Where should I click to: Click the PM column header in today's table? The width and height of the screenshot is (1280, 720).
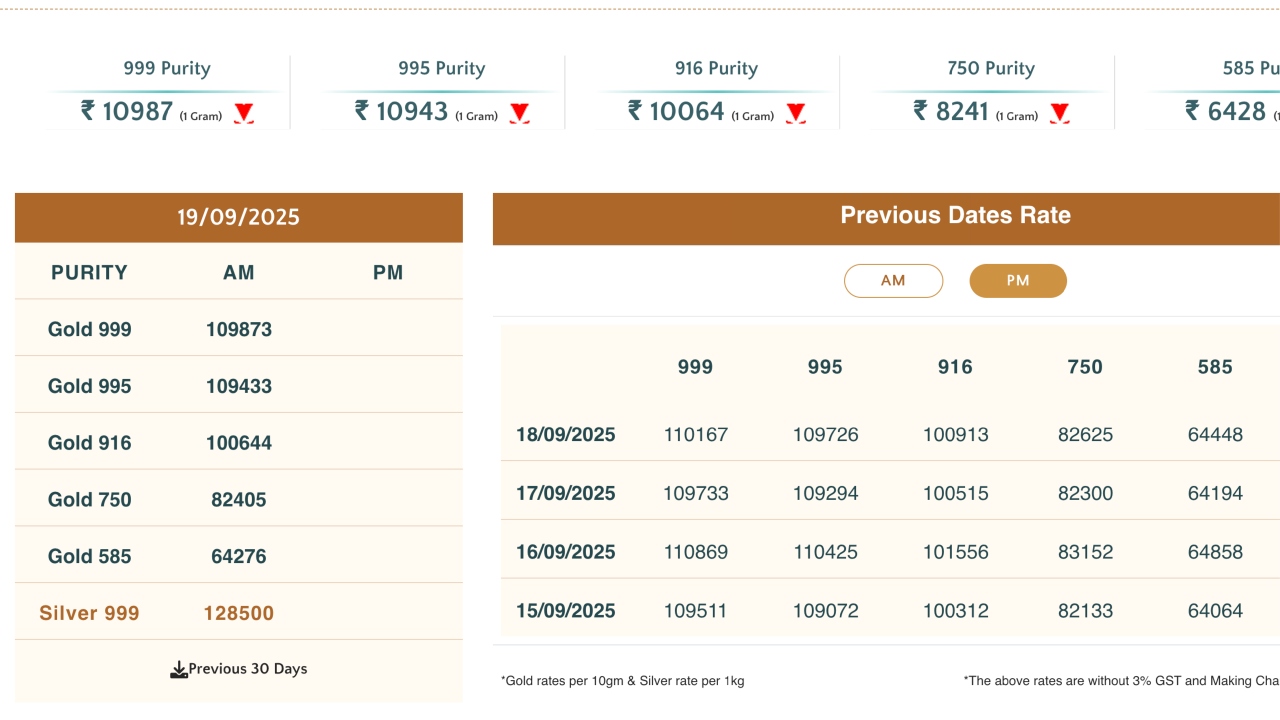coord(388,273)
